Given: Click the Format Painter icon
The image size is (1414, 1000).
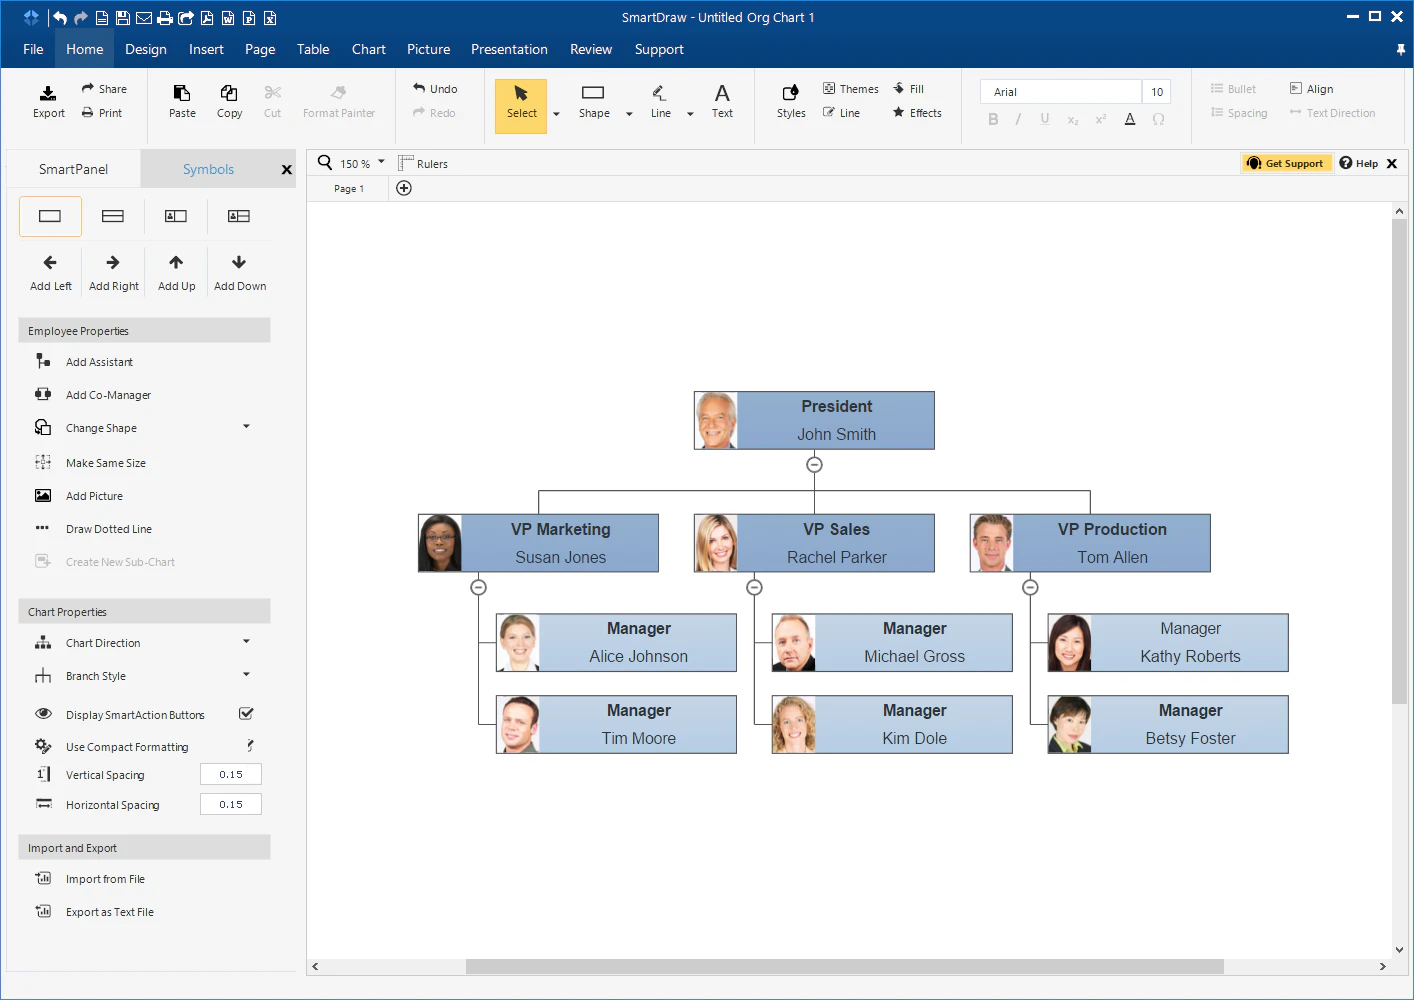Looking at the screenshot, I should pyautogui.click(x=339, y=92).
